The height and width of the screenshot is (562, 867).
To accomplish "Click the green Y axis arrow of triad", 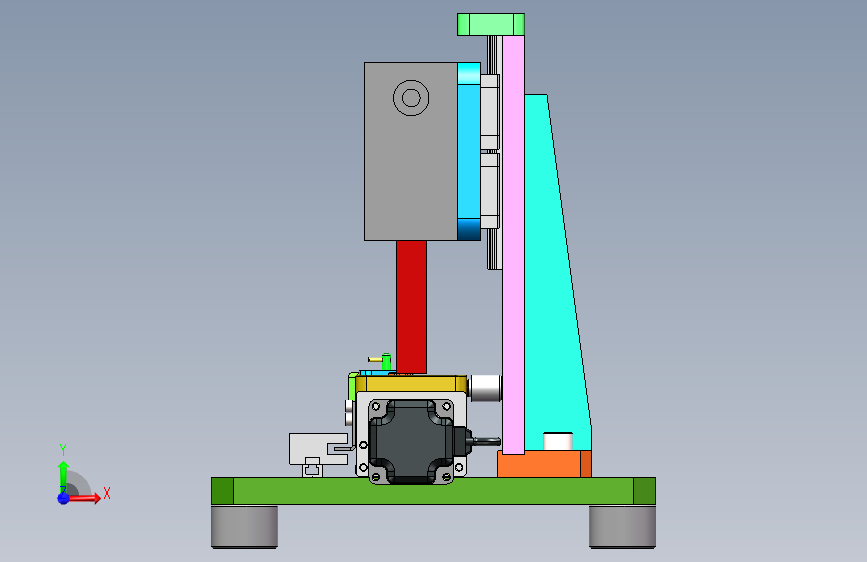I will [63, 476].
